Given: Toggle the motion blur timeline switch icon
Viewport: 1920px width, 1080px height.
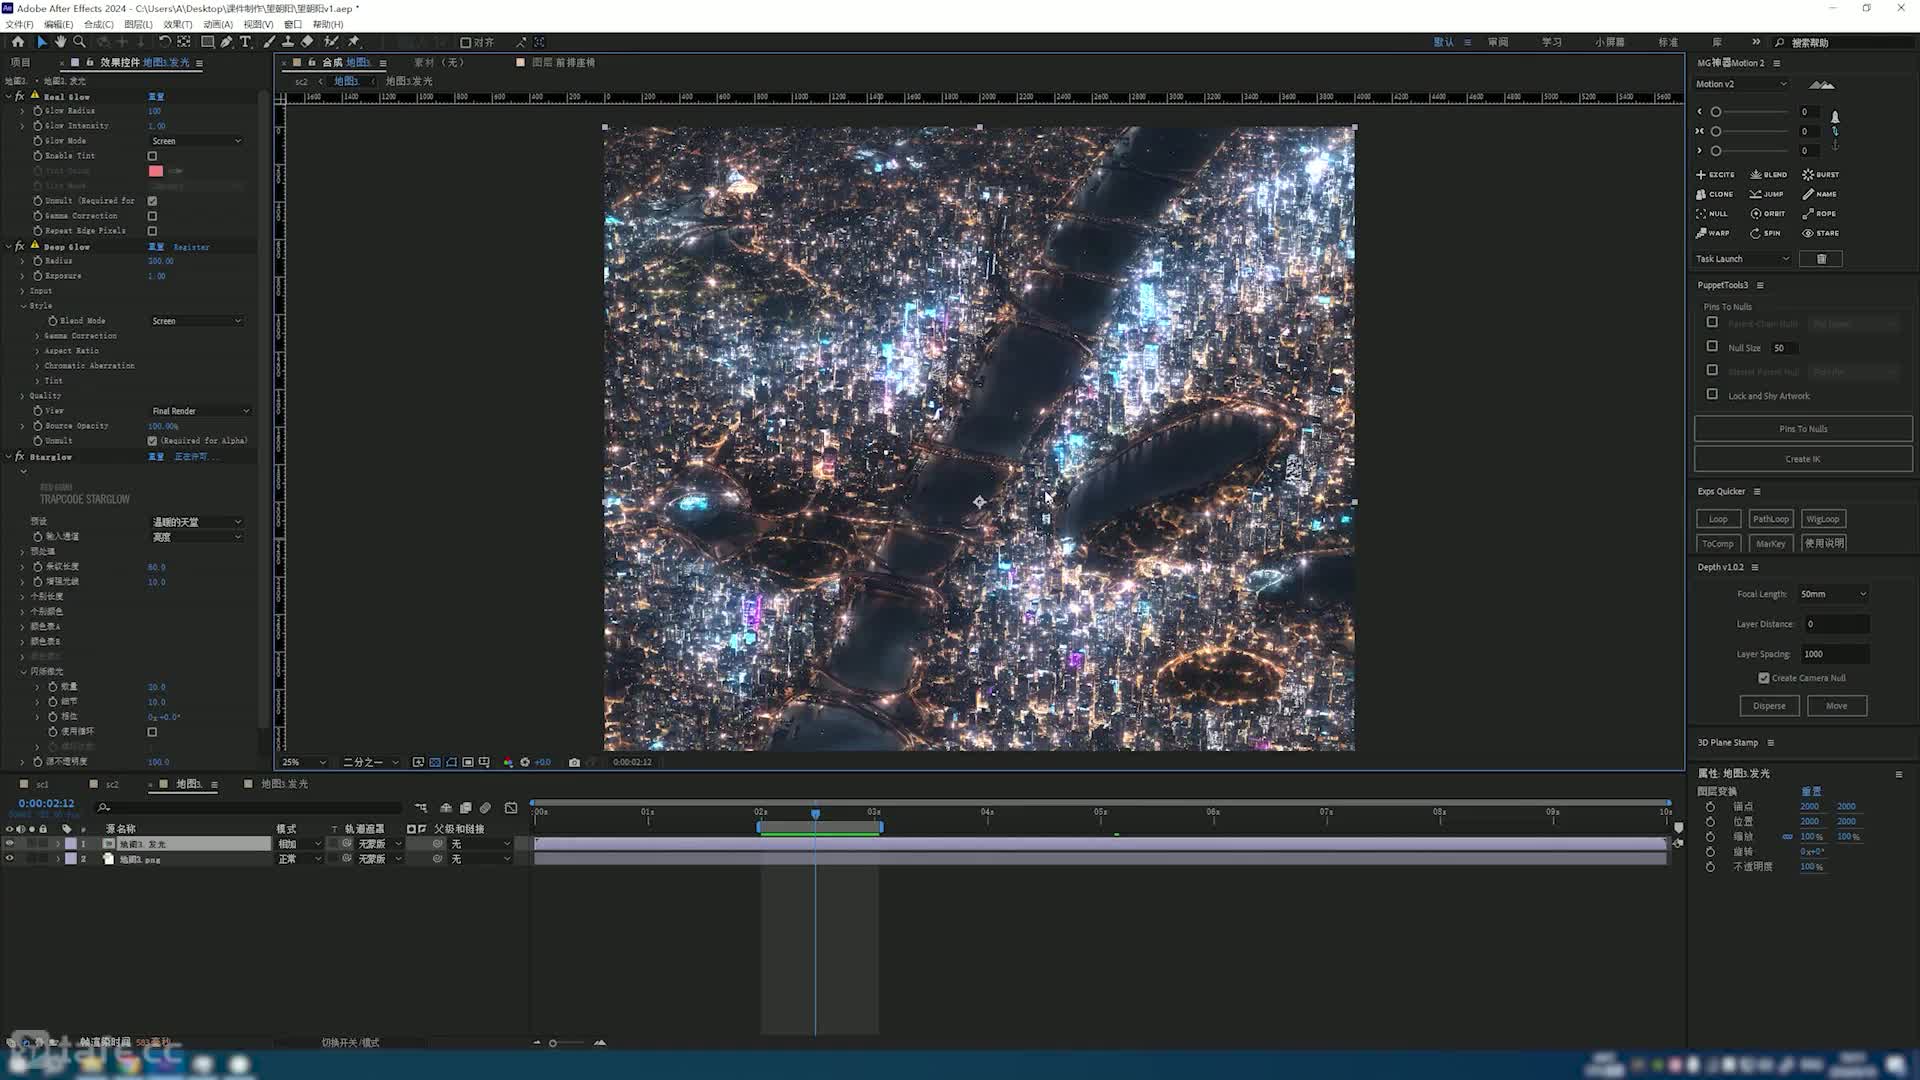Looking at the screenshot, I should (485, 808).
